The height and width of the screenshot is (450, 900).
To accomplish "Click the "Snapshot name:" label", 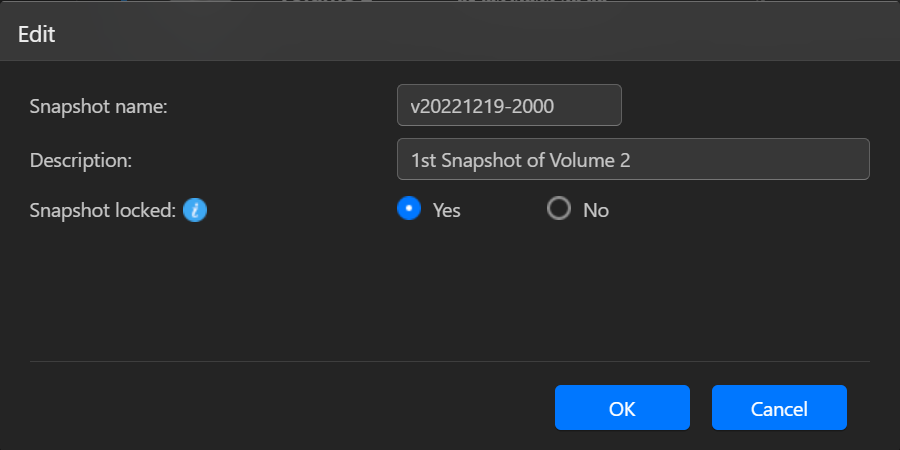I will [98, 106].
